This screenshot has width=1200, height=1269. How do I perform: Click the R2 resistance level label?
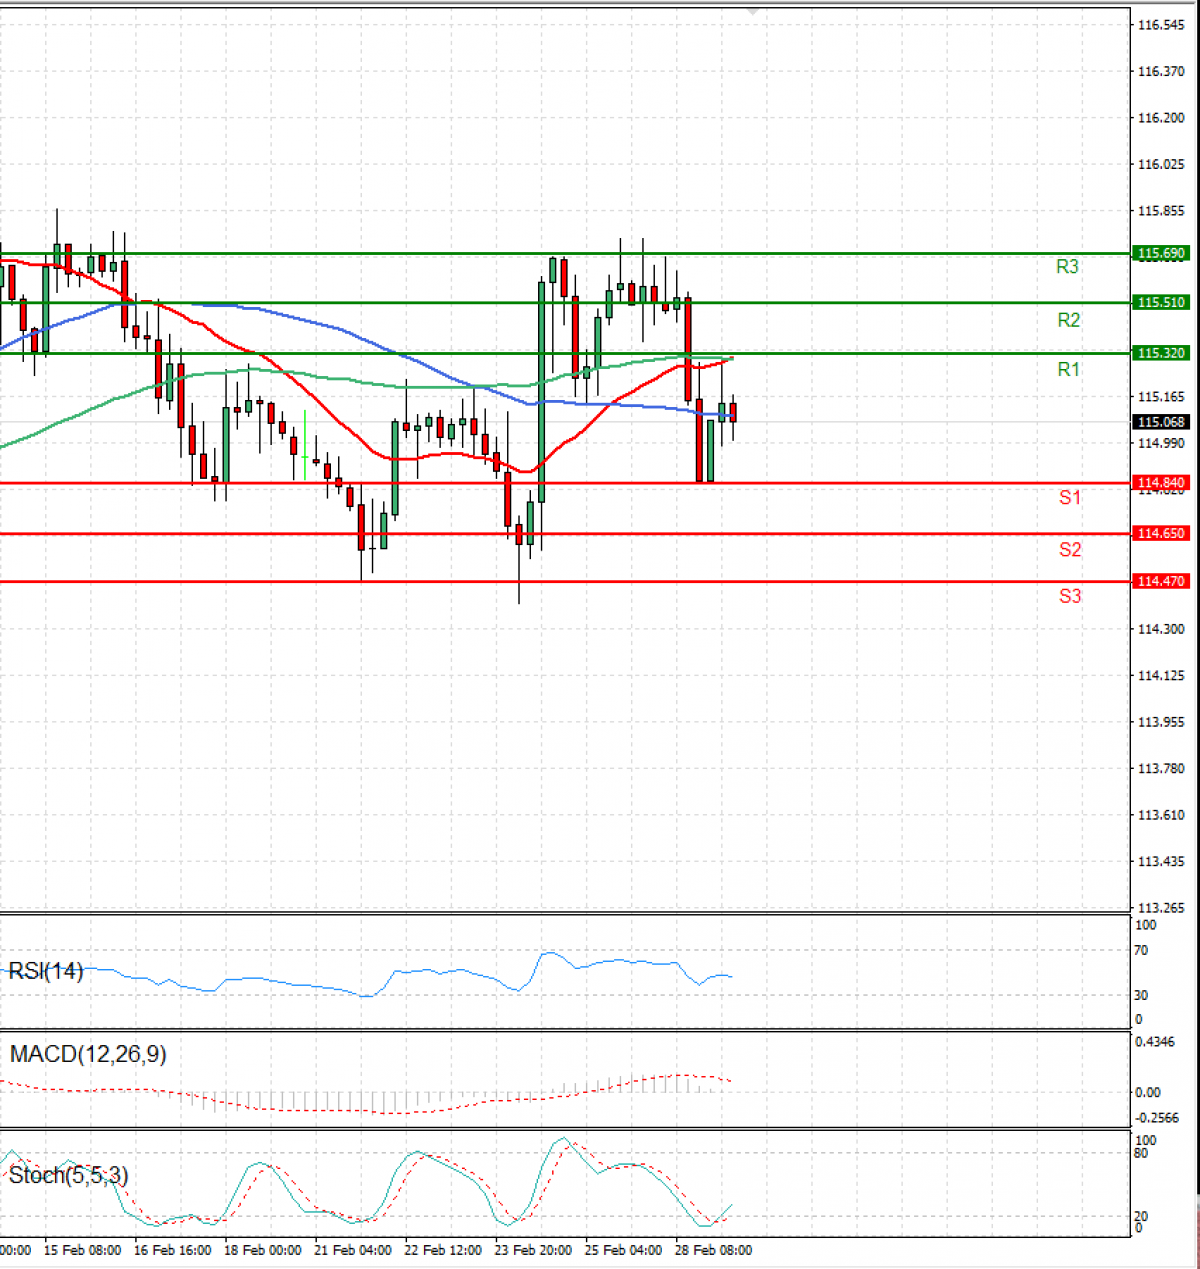click(x=1068, y=320)
